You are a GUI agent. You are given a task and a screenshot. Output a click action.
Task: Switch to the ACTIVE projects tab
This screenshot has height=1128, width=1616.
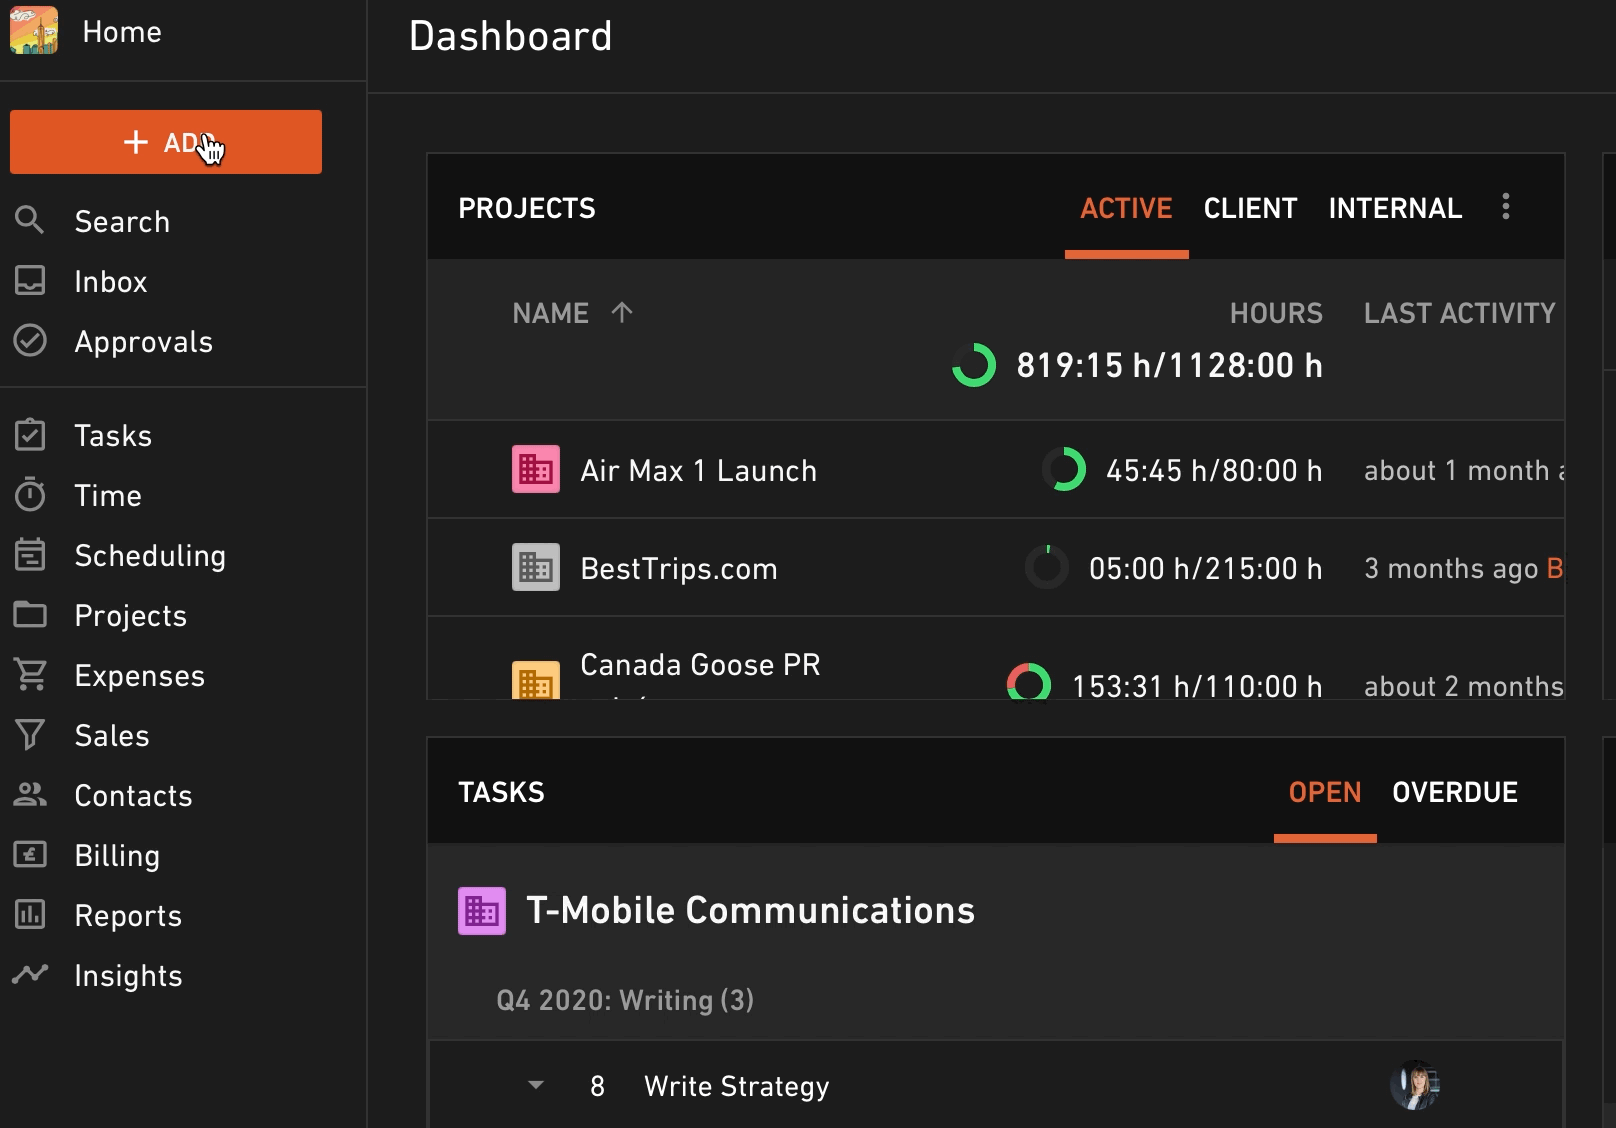pyautogui.click(x=1126, y=208)
